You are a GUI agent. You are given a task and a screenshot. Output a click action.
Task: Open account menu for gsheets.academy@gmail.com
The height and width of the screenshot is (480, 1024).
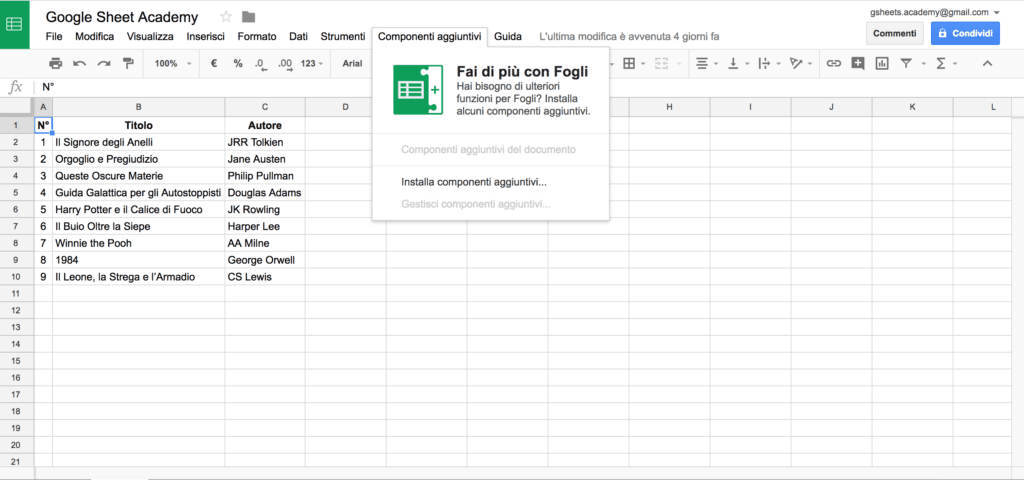pos(935,12)
